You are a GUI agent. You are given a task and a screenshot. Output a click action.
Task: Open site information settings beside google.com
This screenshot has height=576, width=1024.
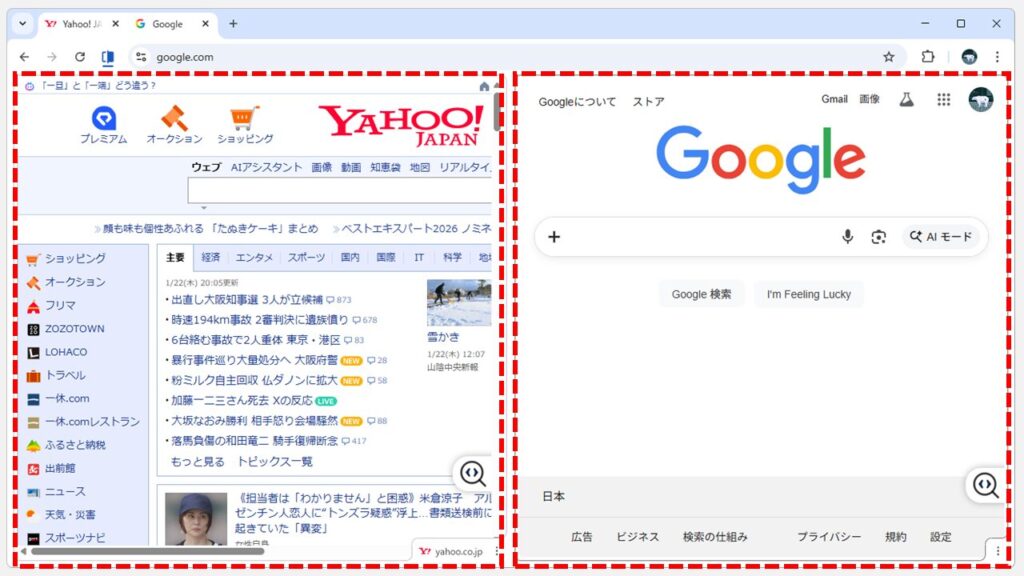(x=141, y=57)
